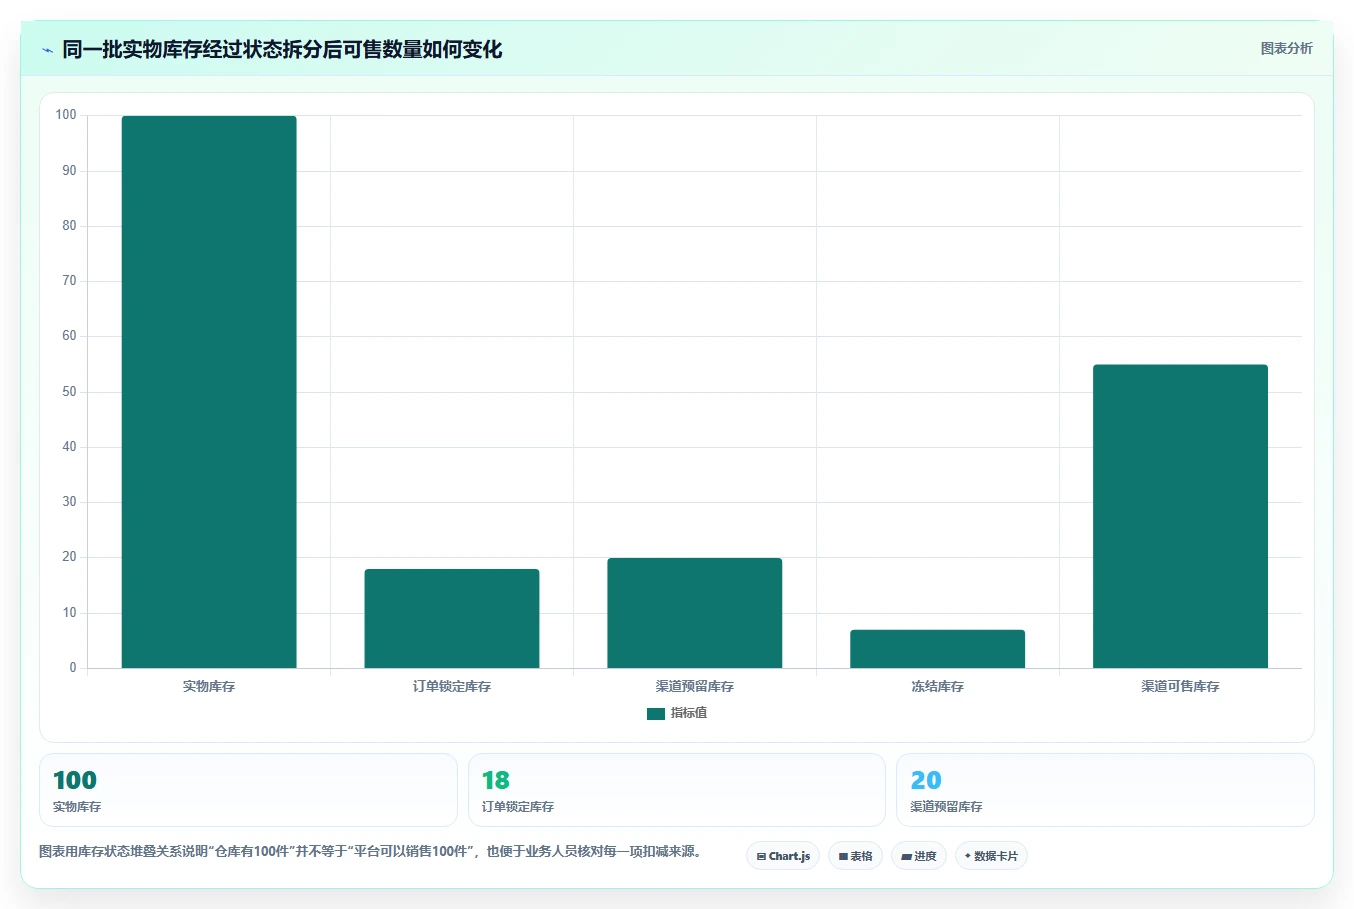1354x909 pixels.
Task: Click the y-axis value 100
Action: pyautogui.click(x=66, y=115)
